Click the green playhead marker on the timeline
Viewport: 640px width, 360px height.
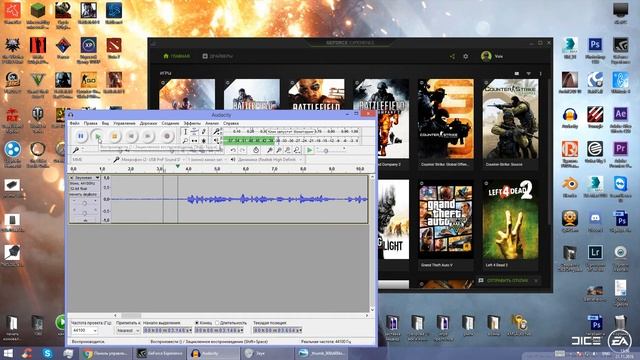pos(178,166)
